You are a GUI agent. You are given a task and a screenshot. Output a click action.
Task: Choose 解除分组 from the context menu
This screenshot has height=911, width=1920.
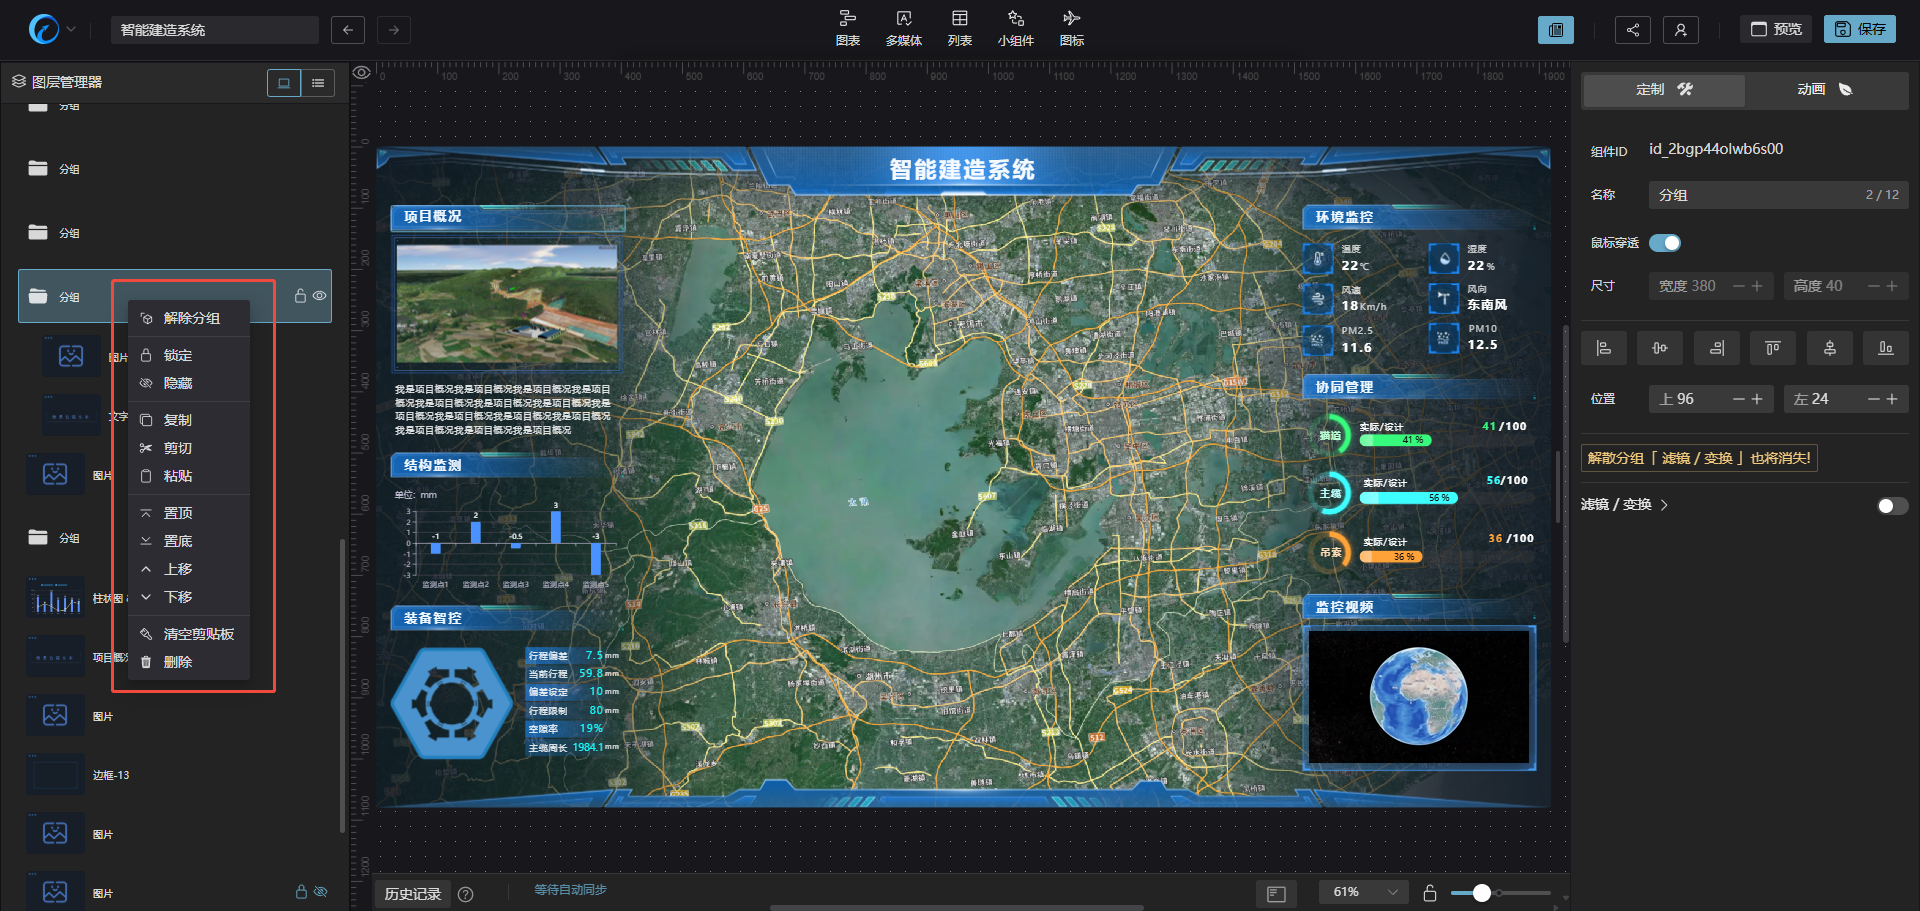point(191,318)
